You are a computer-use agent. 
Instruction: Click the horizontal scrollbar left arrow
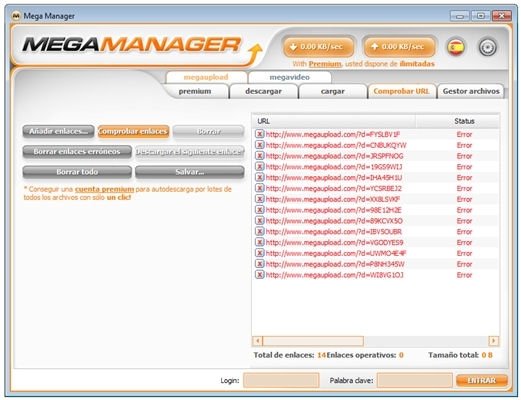coord(257,341)
